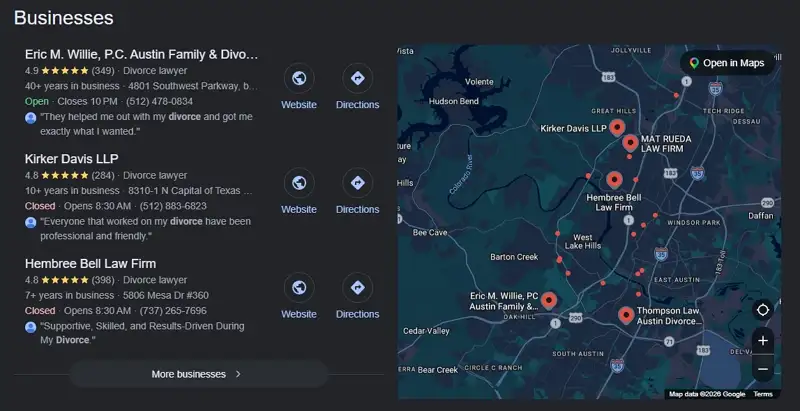Screen dimensions: 800x411
Task: Click the (349) review count
Action: (x=103, y=70)
